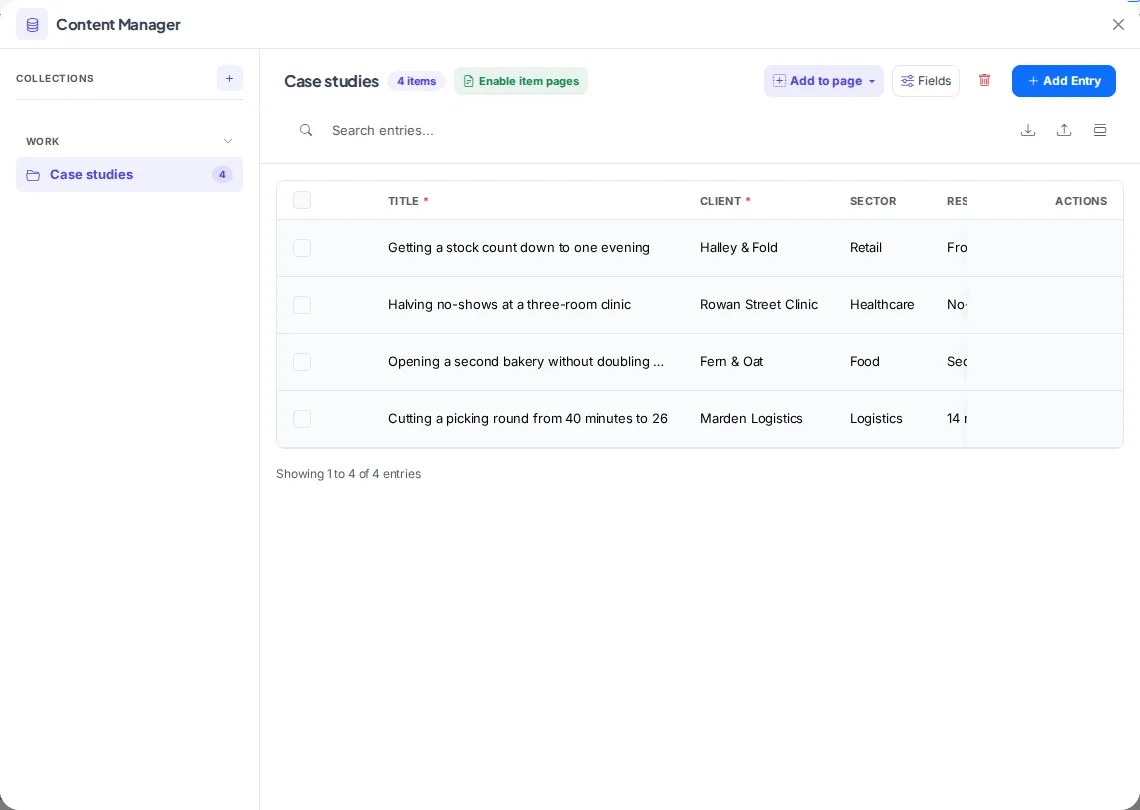Image resolution: width=1140 pixels, height=810 pixels.
Task: Open 'Opening a second bakery without doubling' entry
Action: pos(526,361)
